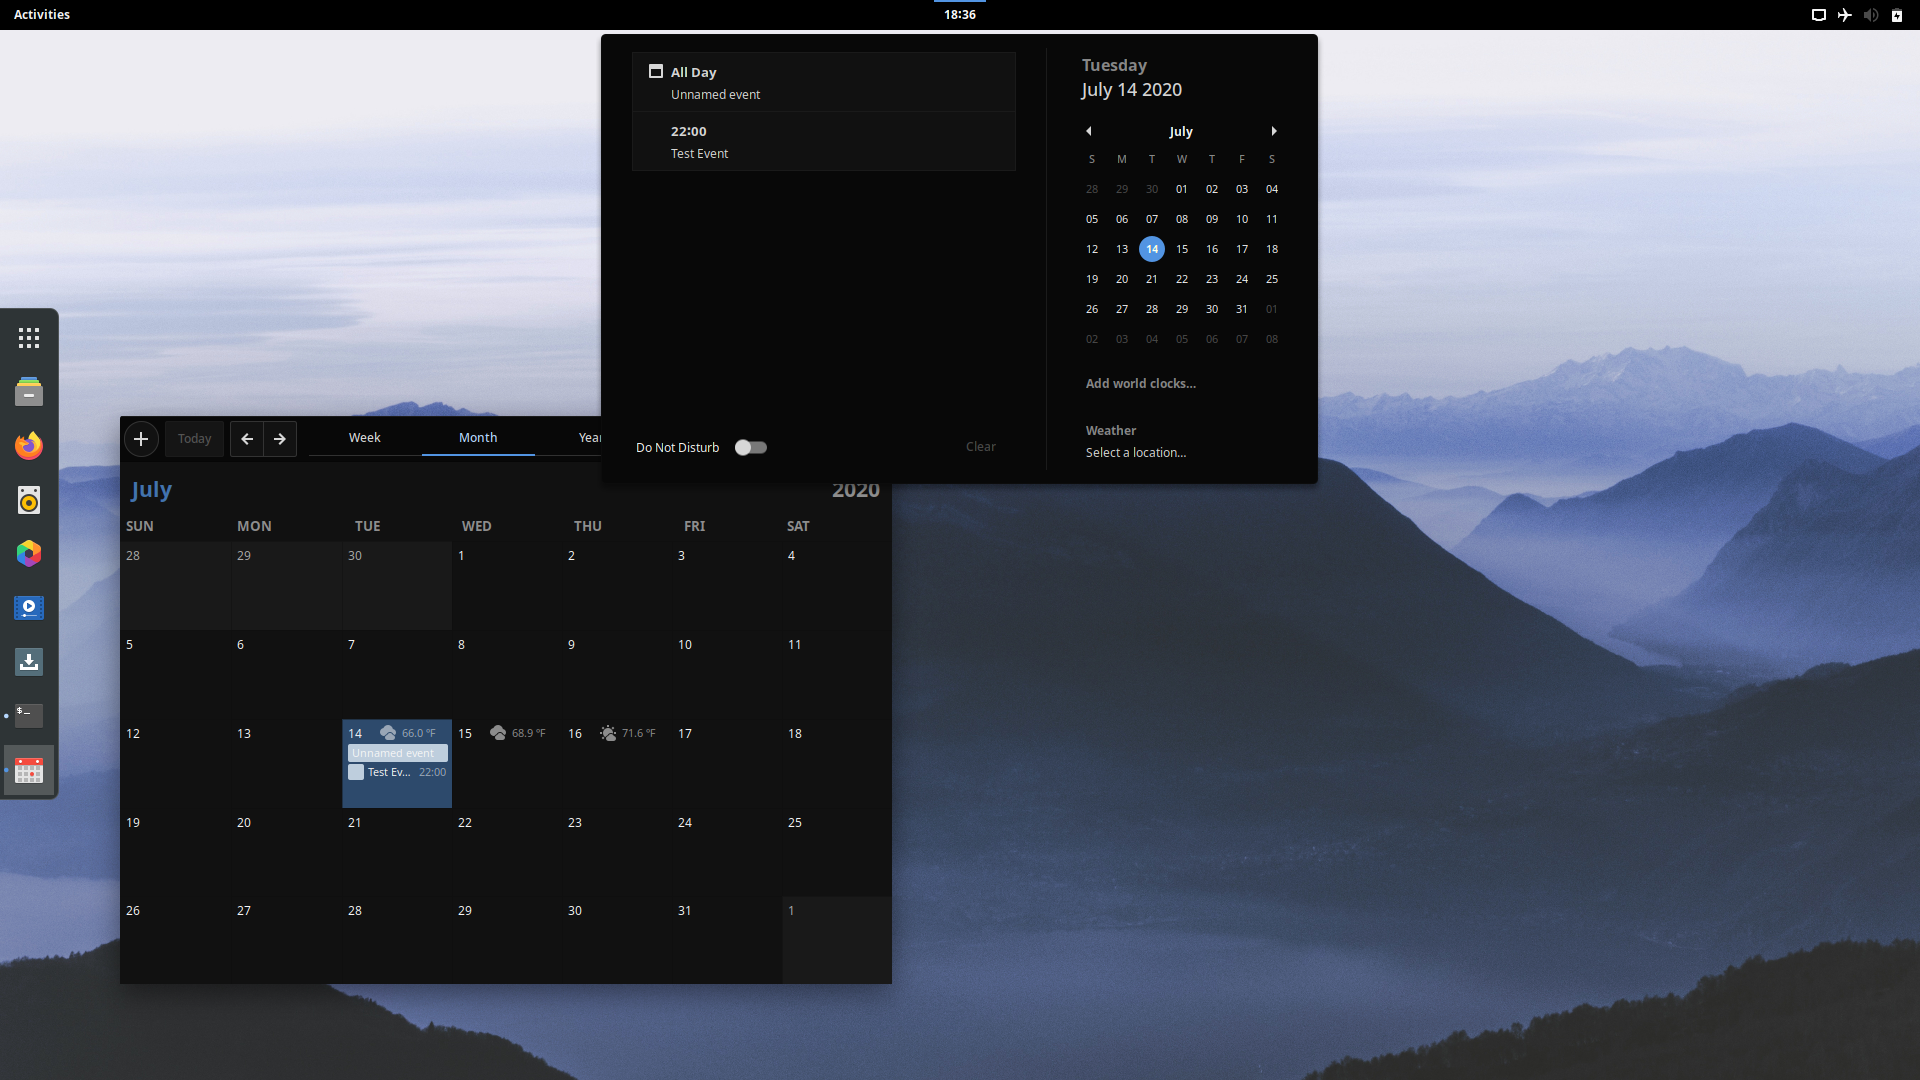
Task: Click Add world clocks link
Action: point(1141,384)
